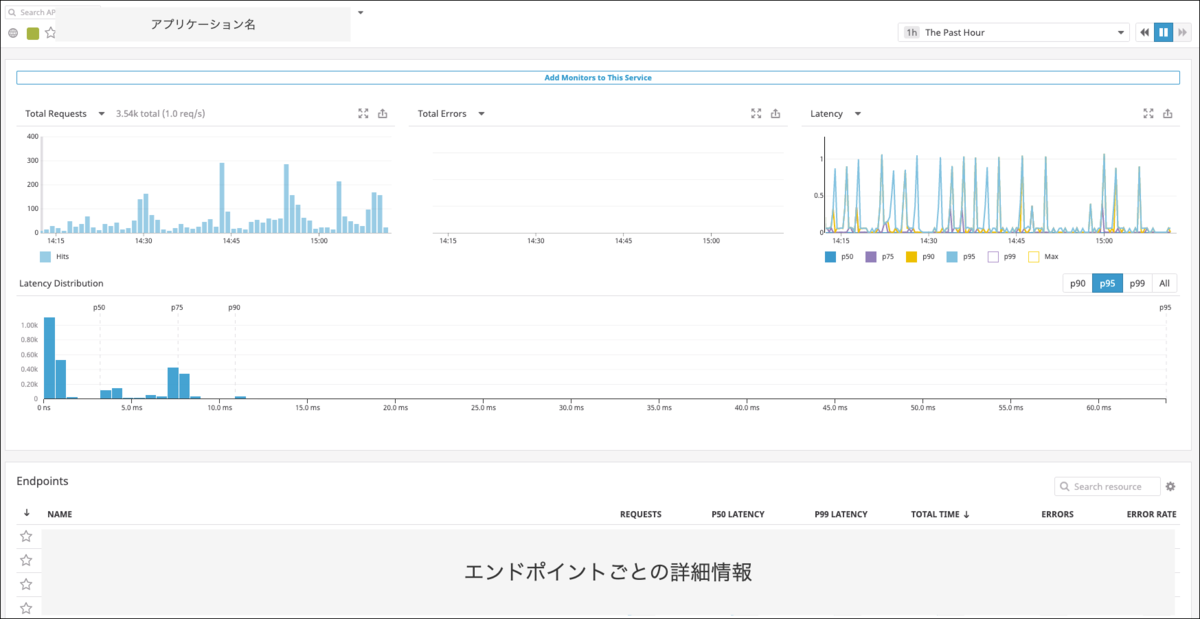Select the p99 latency distribution option
The height and width of the screenshot is (619, 1200).
pyautogui.click(x=1137, y=284)
